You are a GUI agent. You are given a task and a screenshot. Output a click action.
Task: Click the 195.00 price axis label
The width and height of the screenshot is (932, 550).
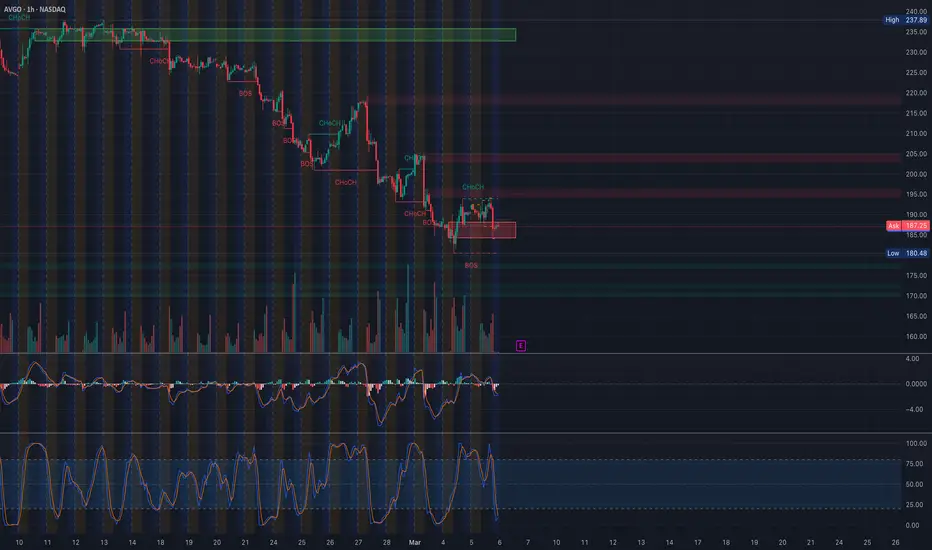(916, 194)
